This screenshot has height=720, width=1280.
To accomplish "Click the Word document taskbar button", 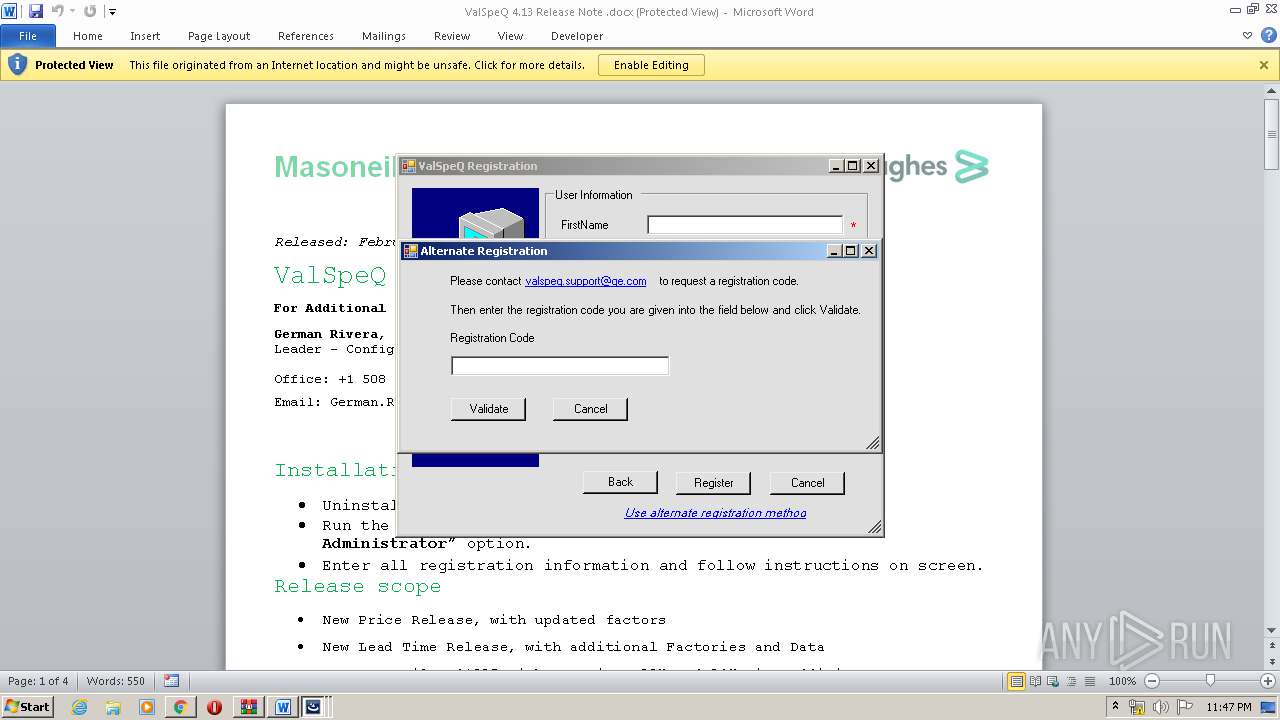I will pyautogui.click(x=283, y=707).
